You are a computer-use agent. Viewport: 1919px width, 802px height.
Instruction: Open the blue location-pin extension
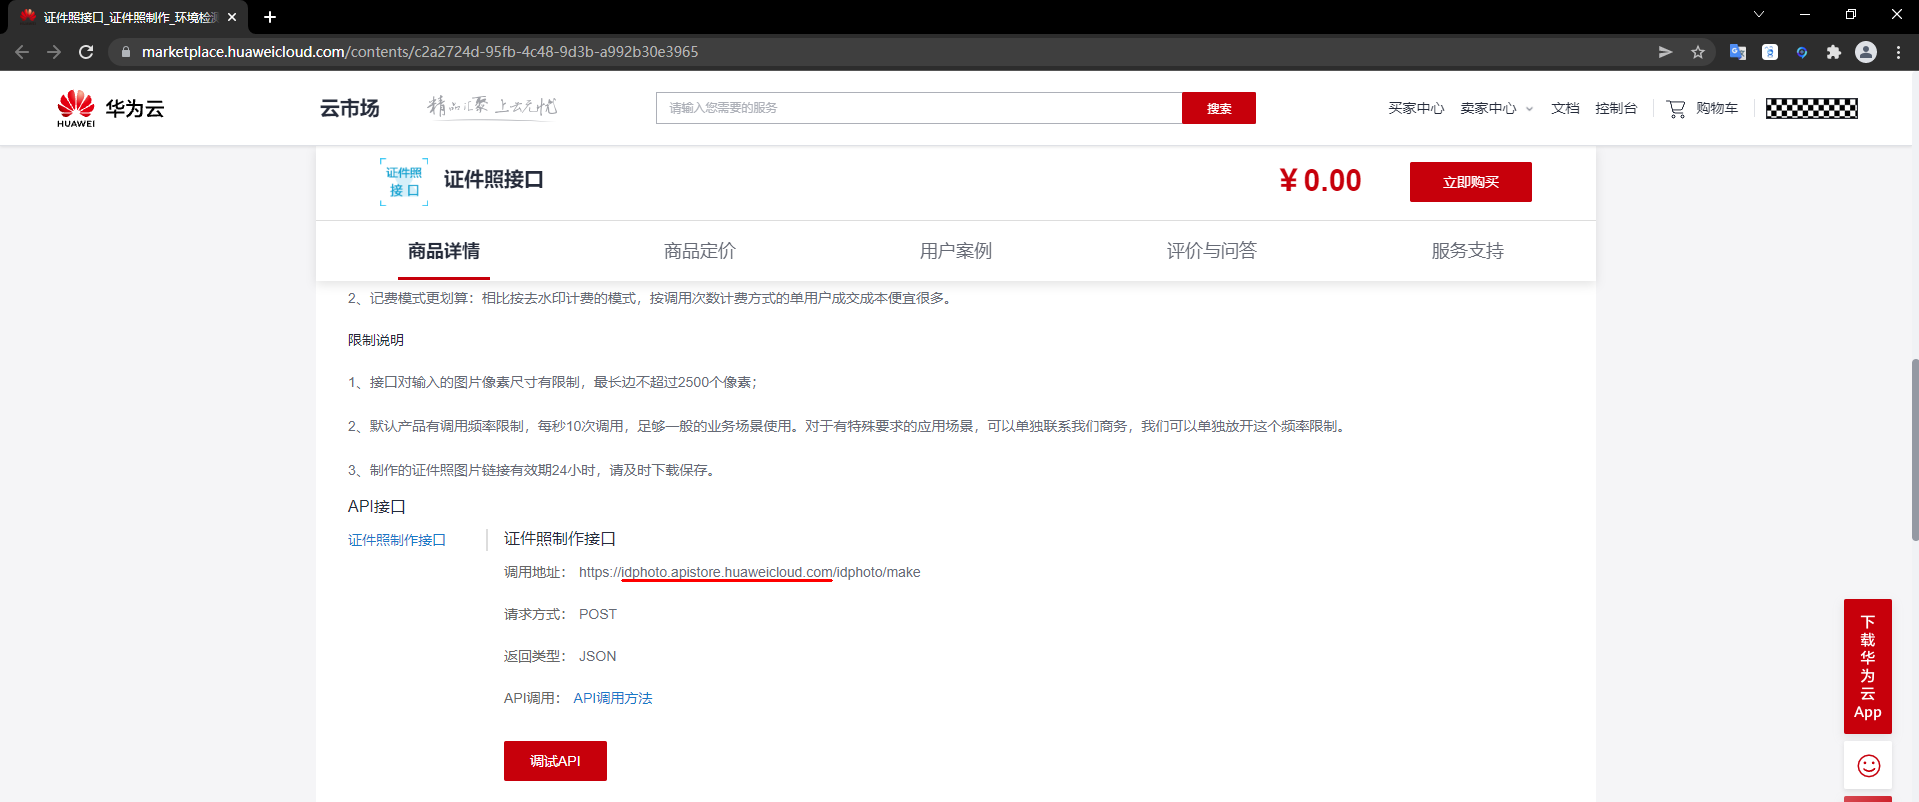tap(1802, 52)
